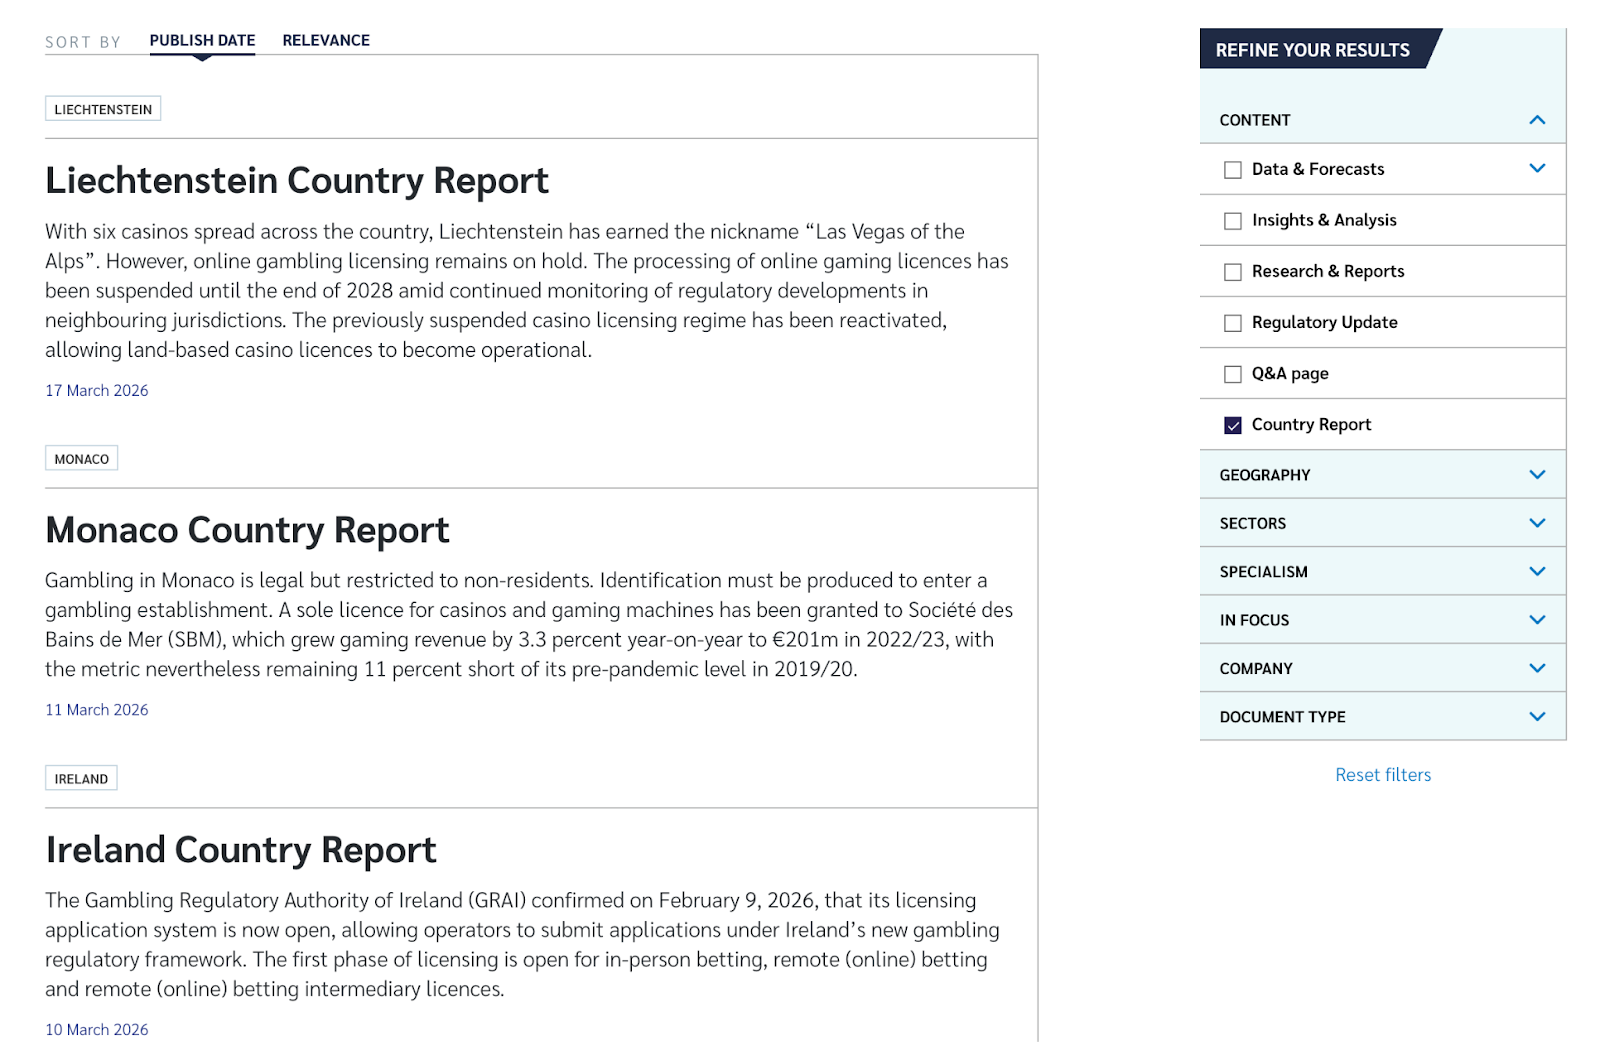Click the IRELAND tag
1600x1042 pixels.
81,779
